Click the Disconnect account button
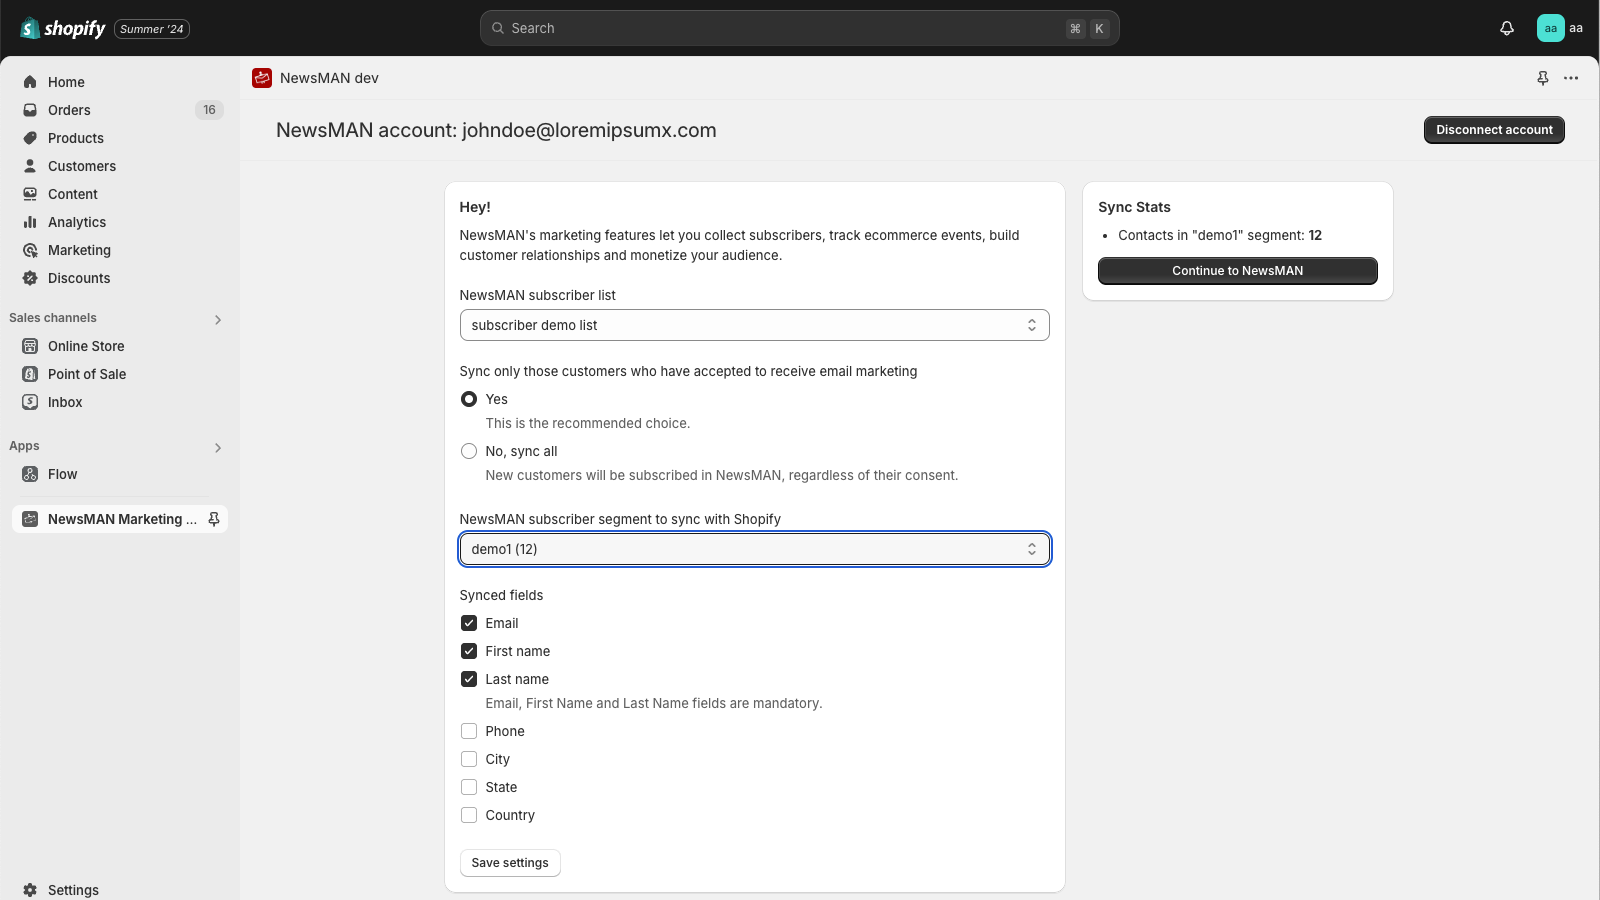The width and height of the screenshot is (1600, 900). tap(1494, 130)
